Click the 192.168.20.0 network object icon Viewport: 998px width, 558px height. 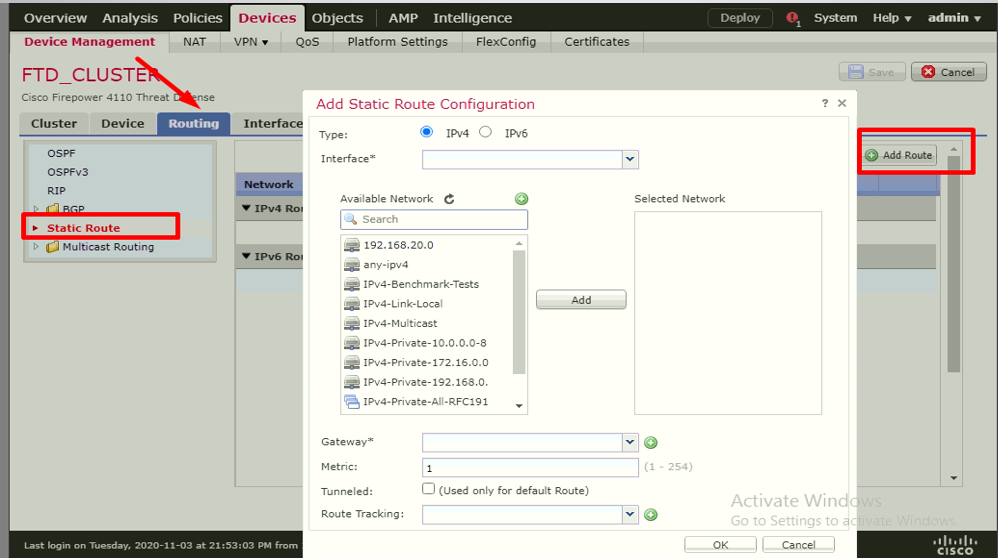(x=351, y=245)
